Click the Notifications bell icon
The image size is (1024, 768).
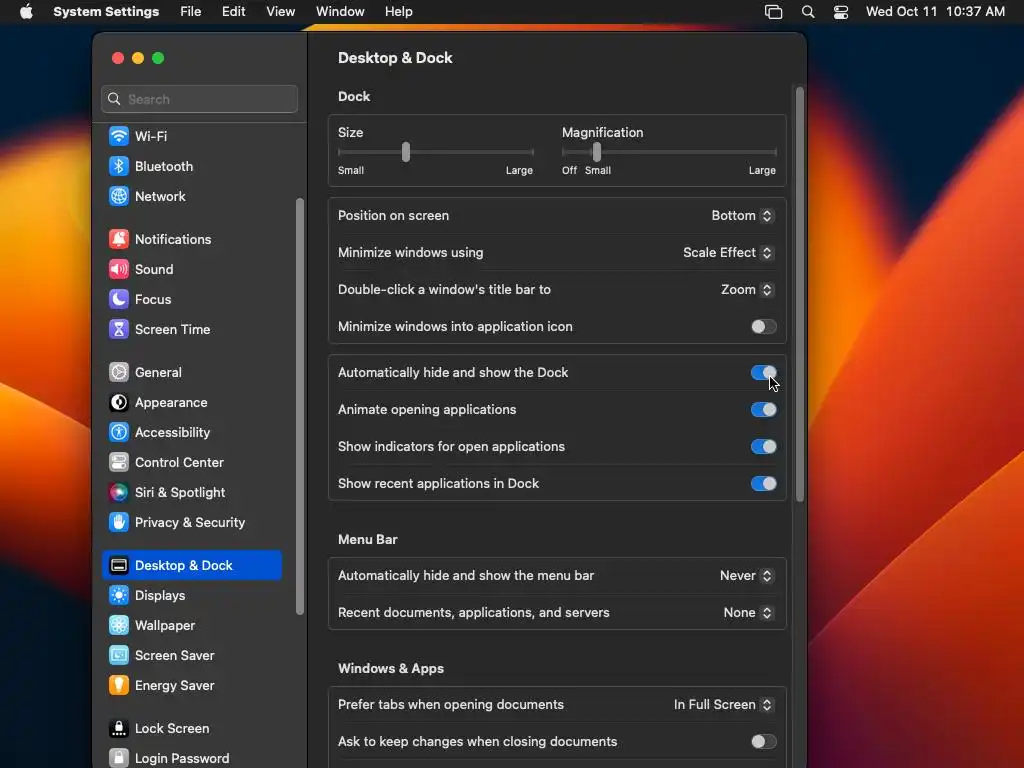pyautogui.click(x=118, y=239)
